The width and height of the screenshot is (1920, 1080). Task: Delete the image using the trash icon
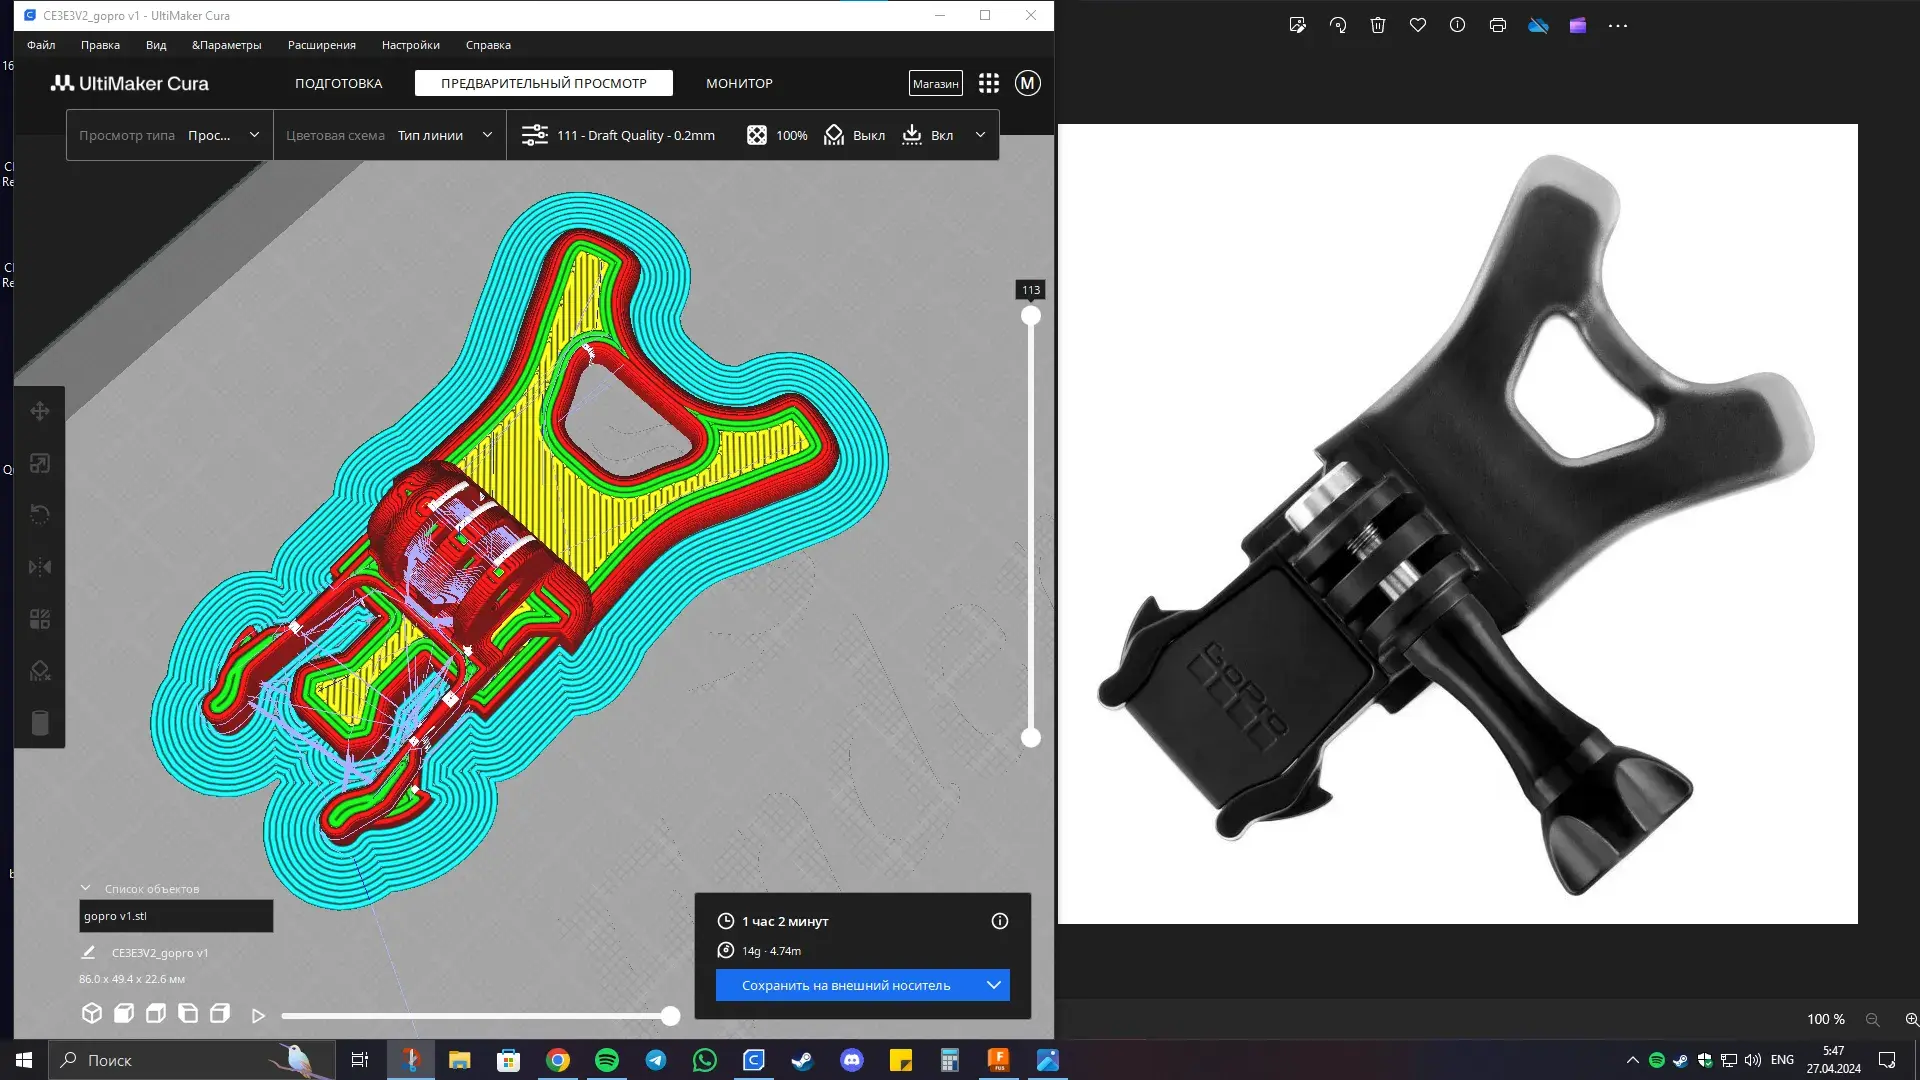(x=1378, y=26)
